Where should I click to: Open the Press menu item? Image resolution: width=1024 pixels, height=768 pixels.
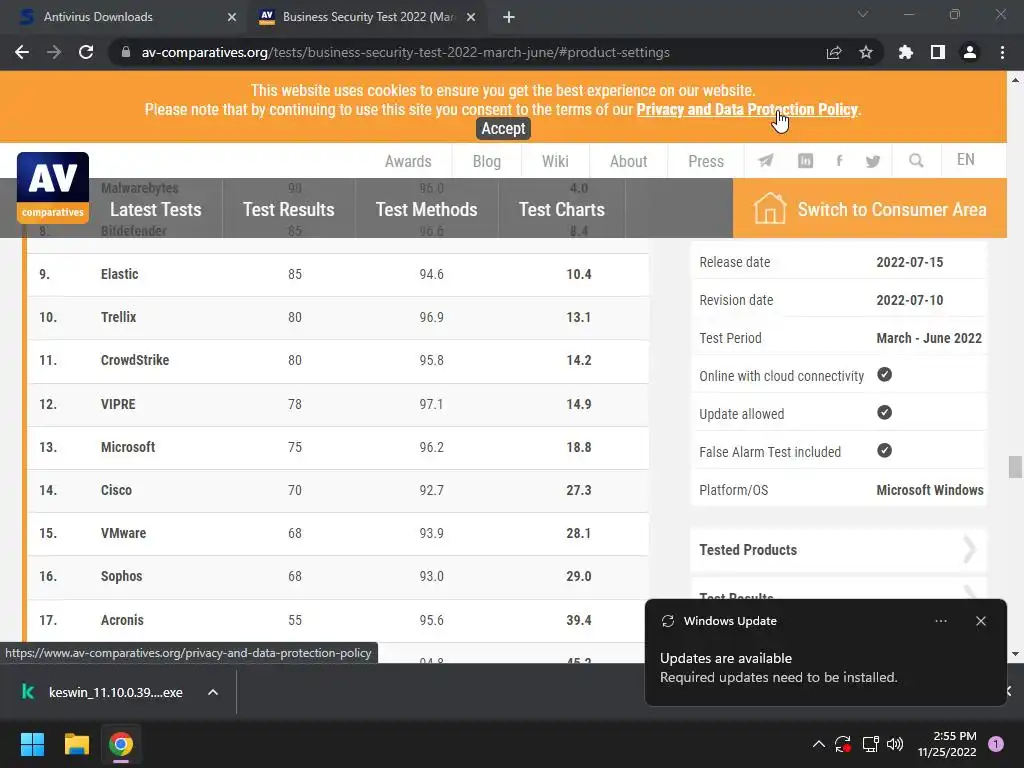pos(706,161)
